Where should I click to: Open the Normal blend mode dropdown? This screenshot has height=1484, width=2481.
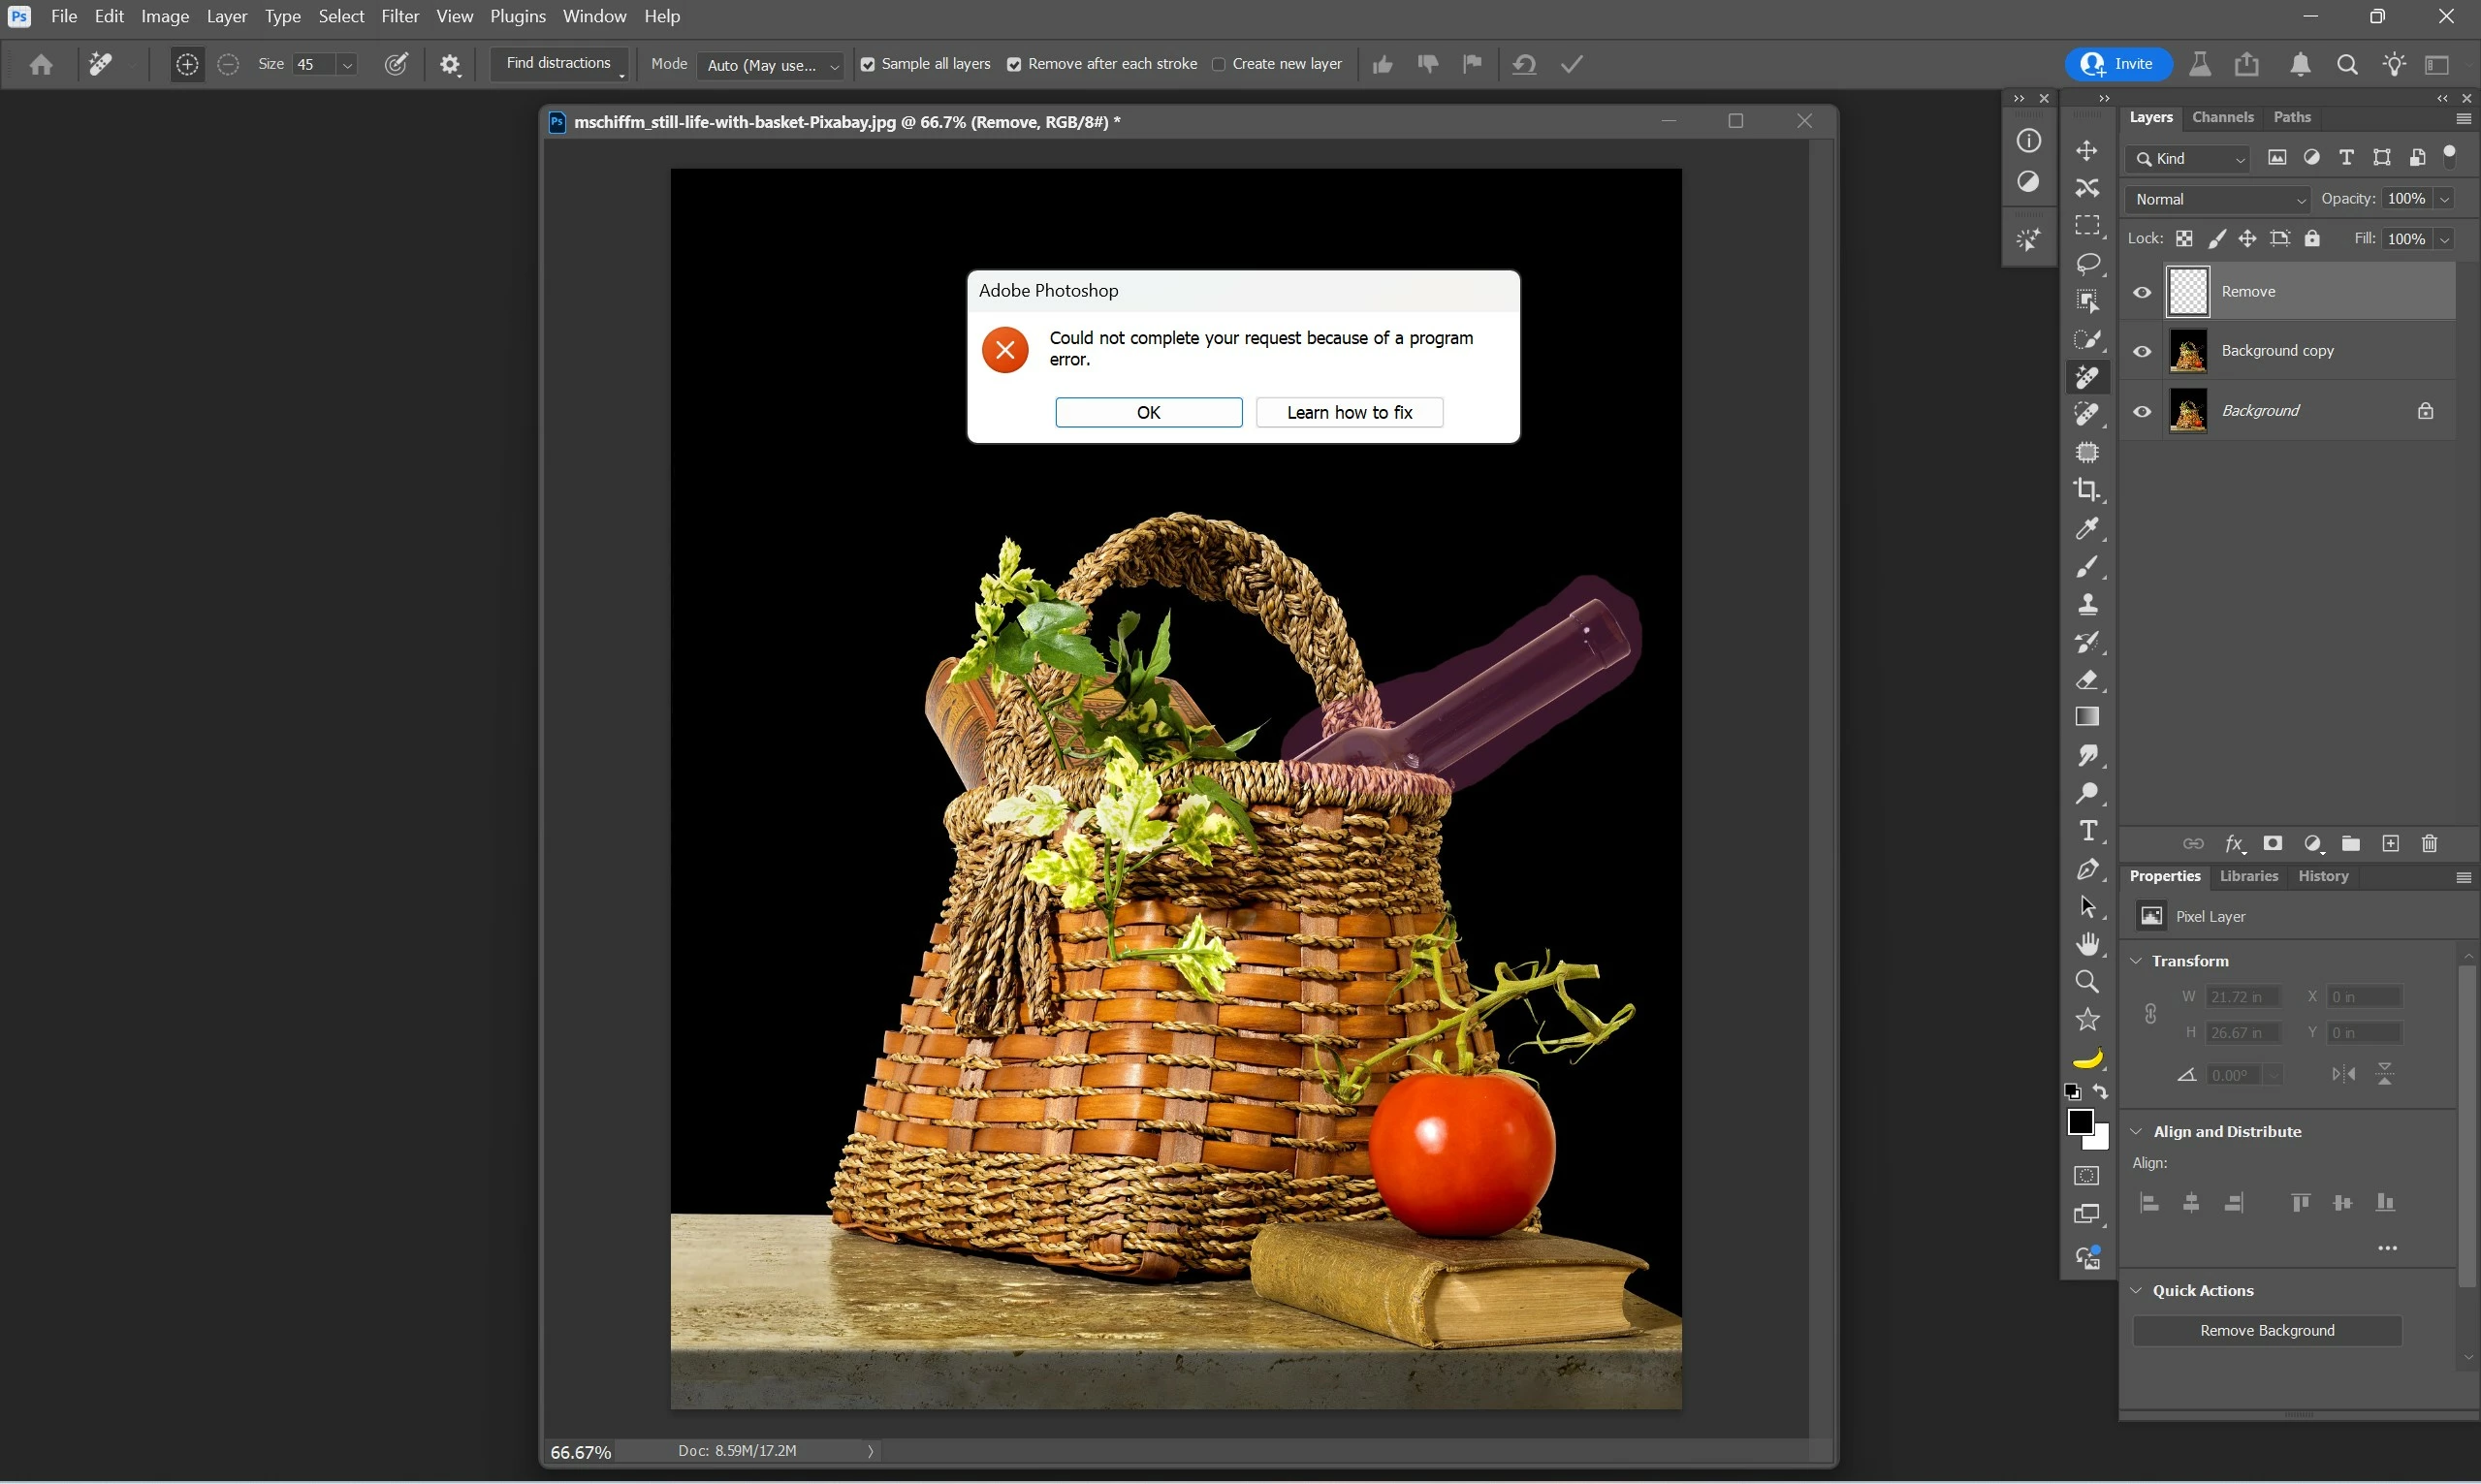point(2217,199)
